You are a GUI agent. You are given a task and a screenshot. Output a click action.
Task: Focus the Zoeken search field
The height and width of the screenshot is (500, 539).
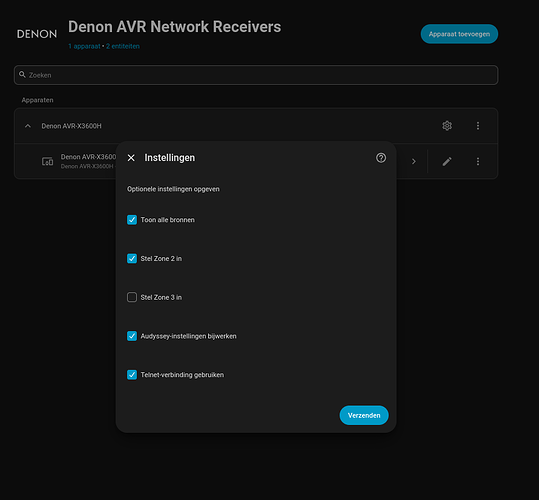click(x=256, y=75)
